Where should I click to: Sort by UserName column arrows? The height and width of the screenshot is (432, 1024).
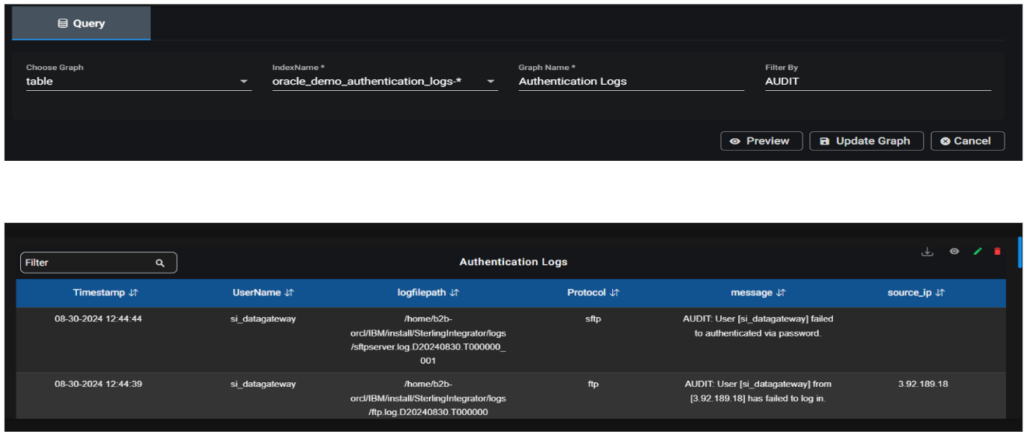290,294
